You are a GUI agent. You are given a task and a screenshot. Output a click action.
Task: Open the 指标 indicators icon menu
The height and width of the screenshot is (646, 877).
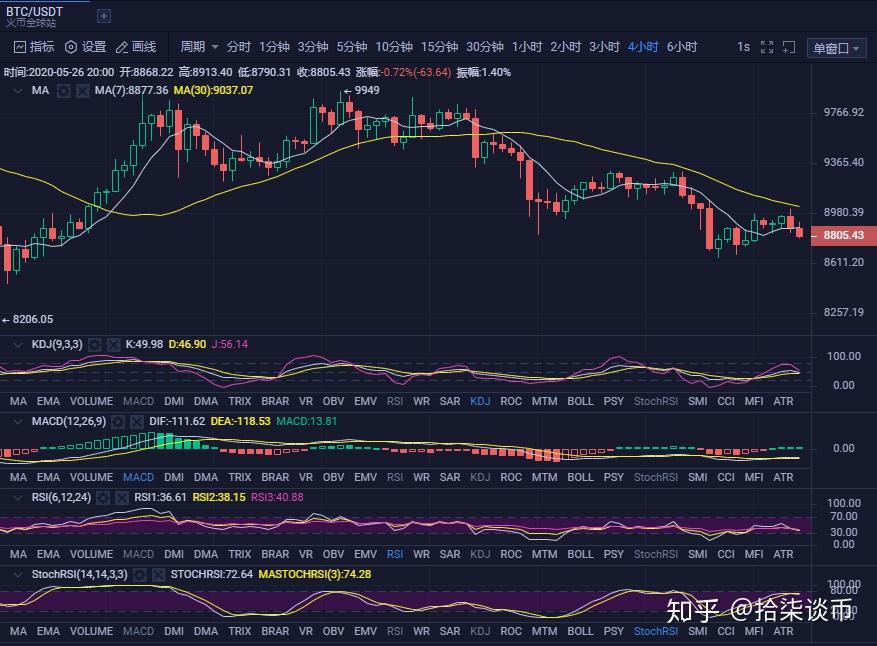[20, 47]
